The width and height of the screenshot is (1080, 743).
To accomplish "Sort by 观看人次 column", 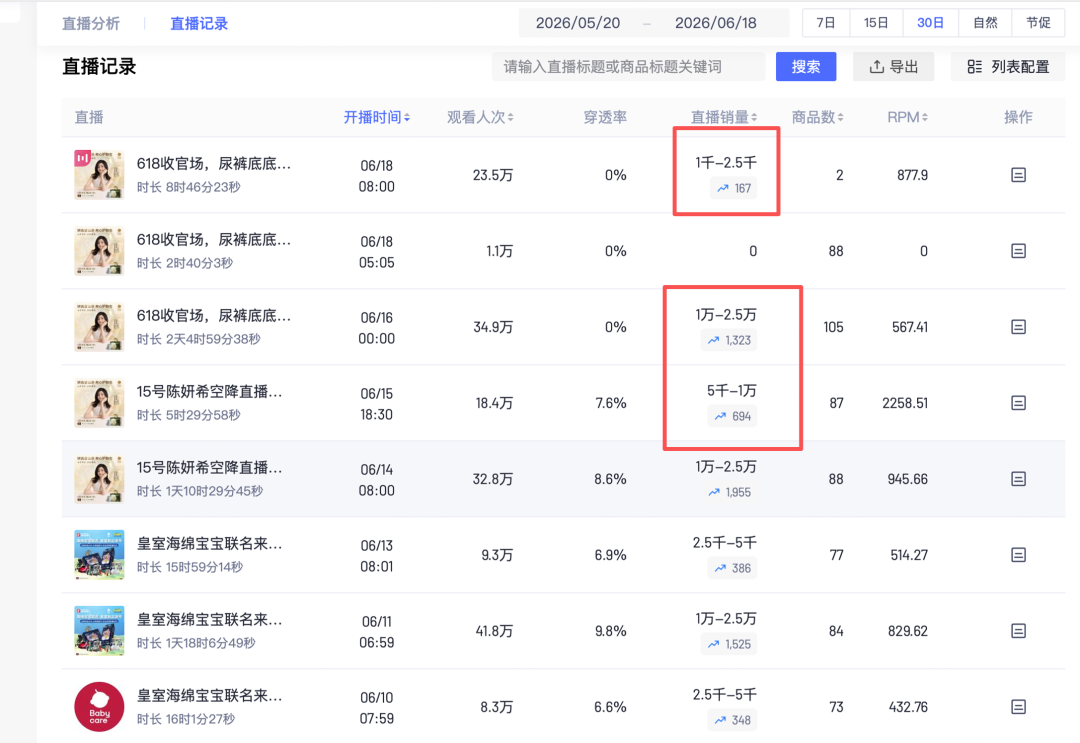I will (480, 118).
